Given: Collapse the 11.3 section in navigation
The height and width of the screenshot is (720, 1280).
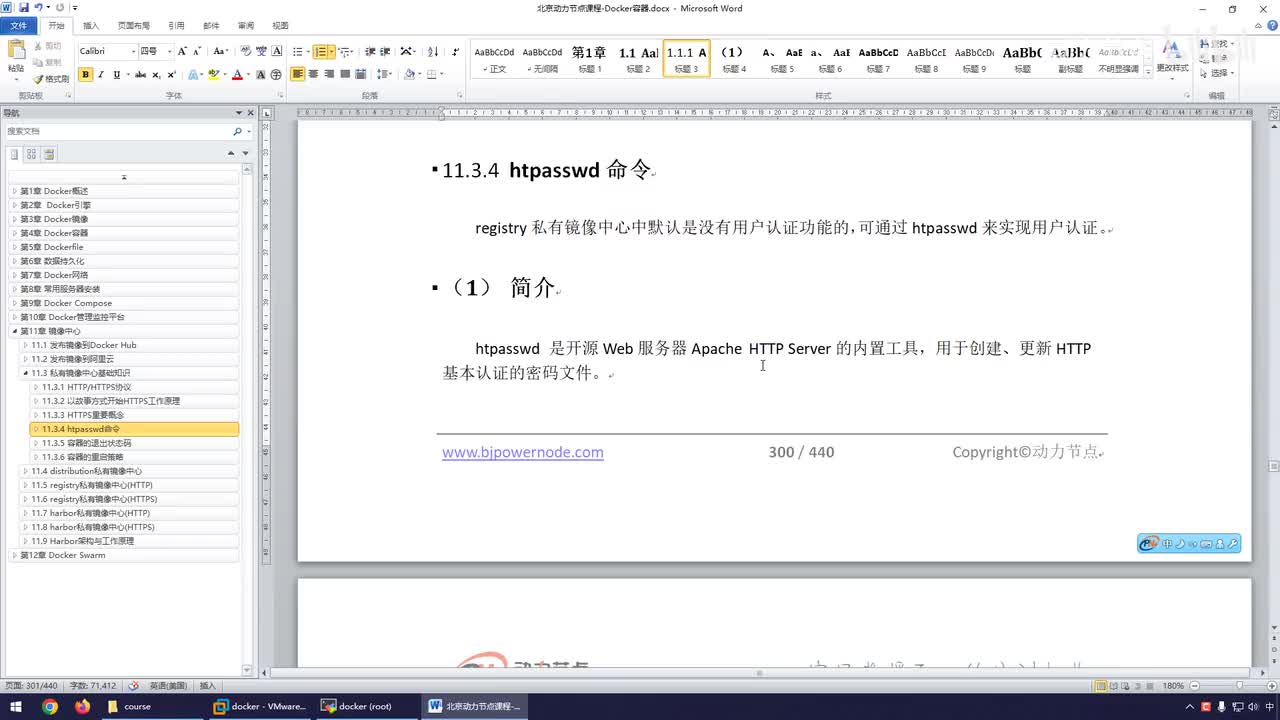Looking at the screenshot, I should coord(25,373).
